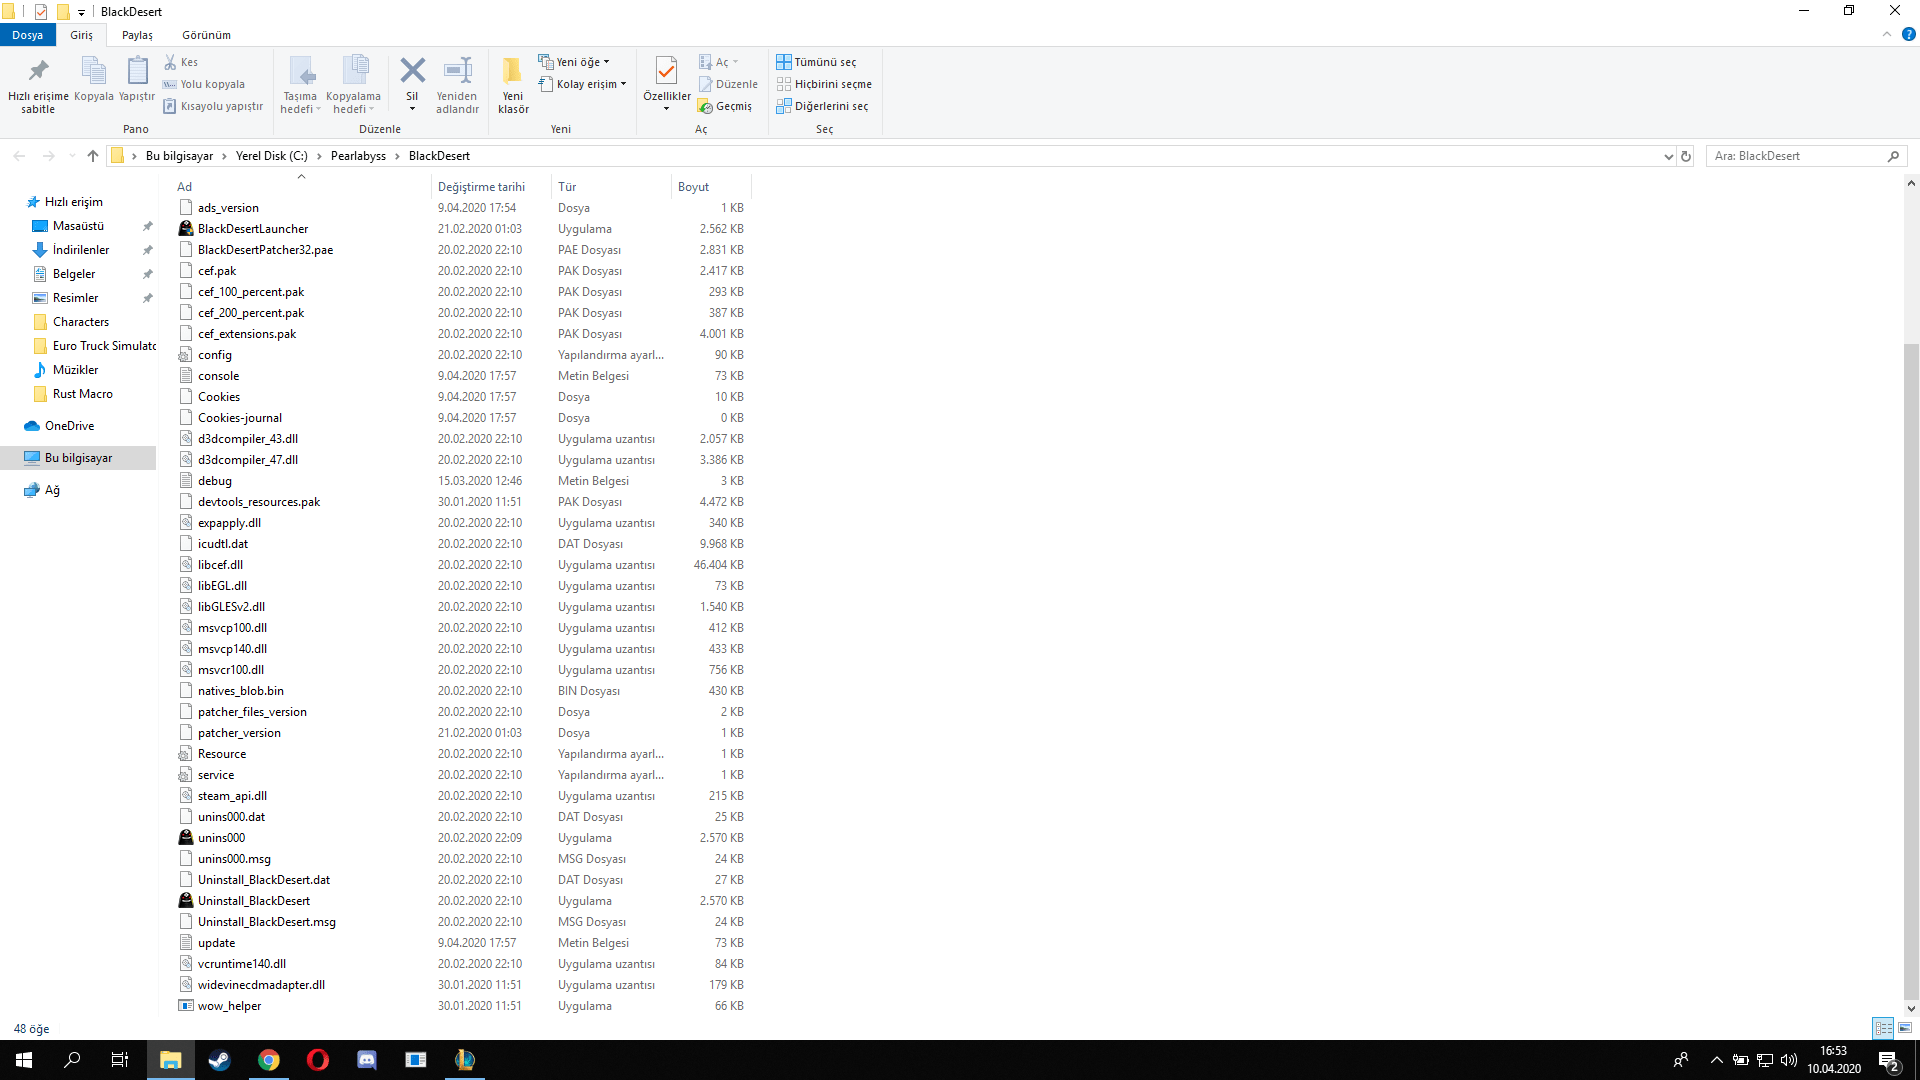Open Task View from taskbar

click(120, 1060)
